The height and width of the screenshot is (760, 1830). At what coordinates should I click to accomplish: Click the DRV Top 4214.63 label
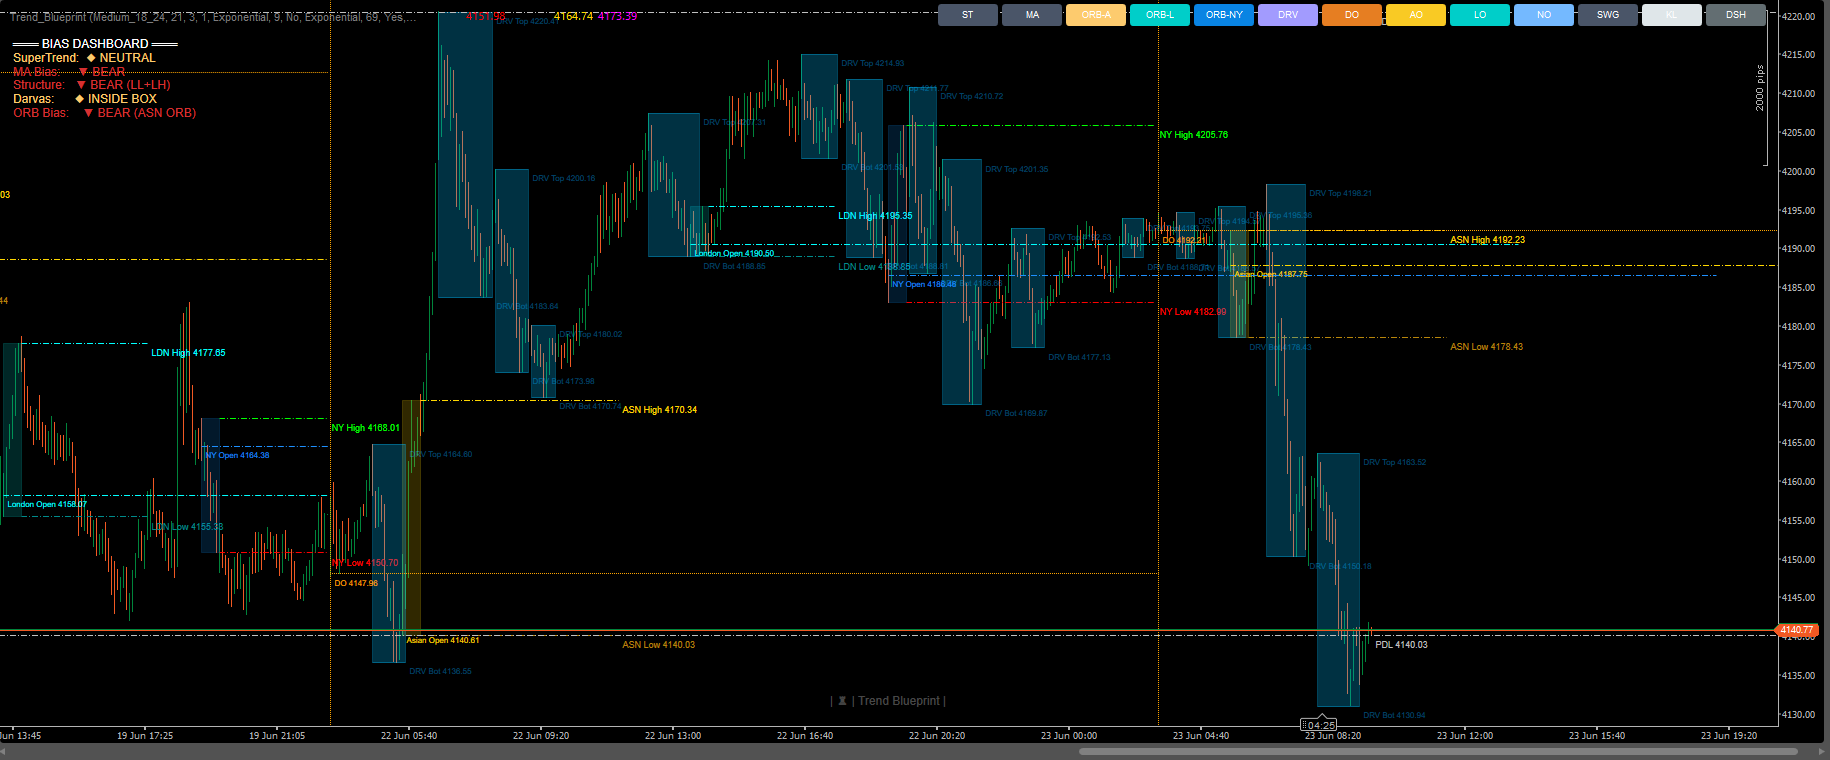pos(873,64)
